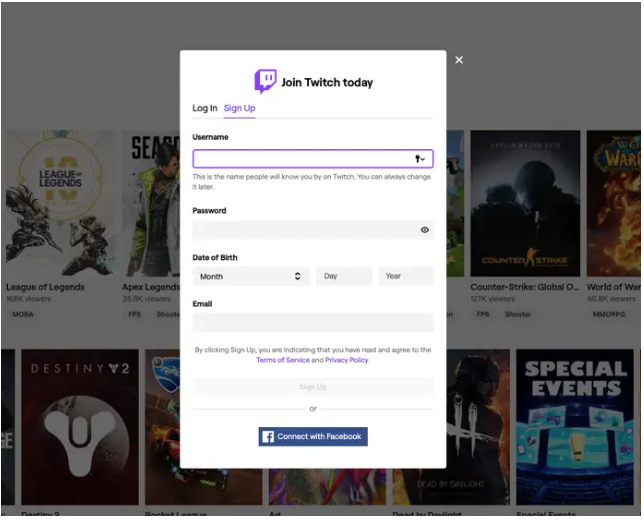Focus the Email input field
The height and width of the screenshot is (520, 644).
click(313, 322)
